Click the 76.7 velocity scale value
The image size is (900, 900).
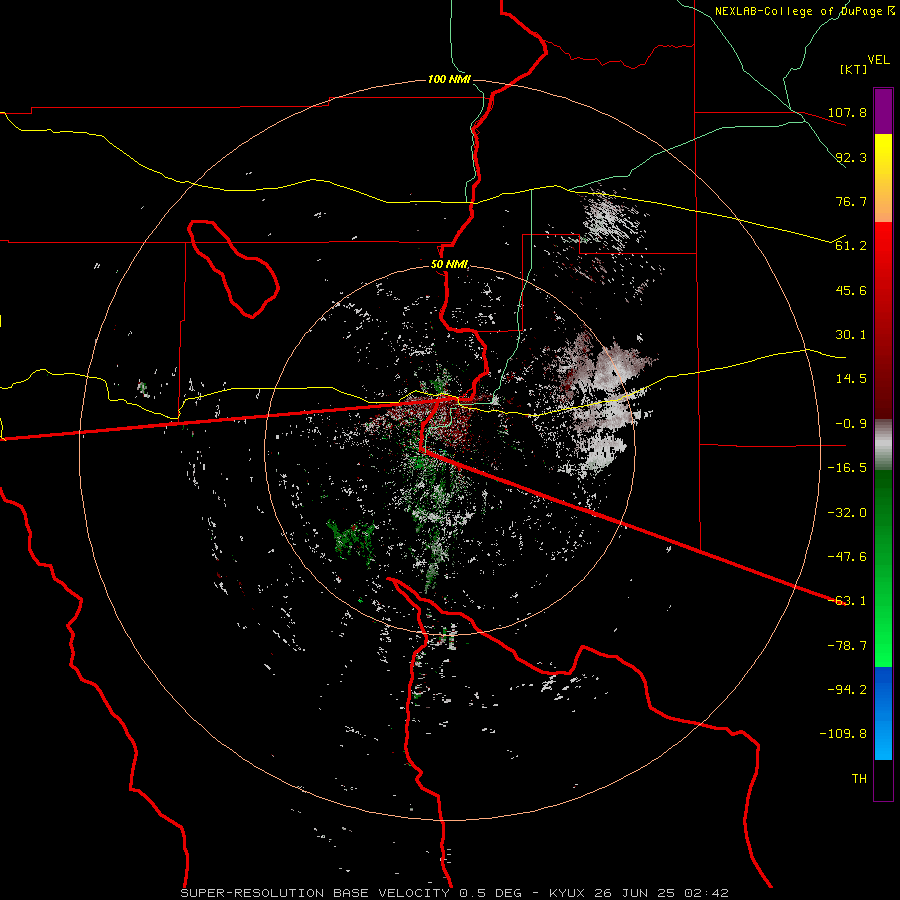[851, 201]
